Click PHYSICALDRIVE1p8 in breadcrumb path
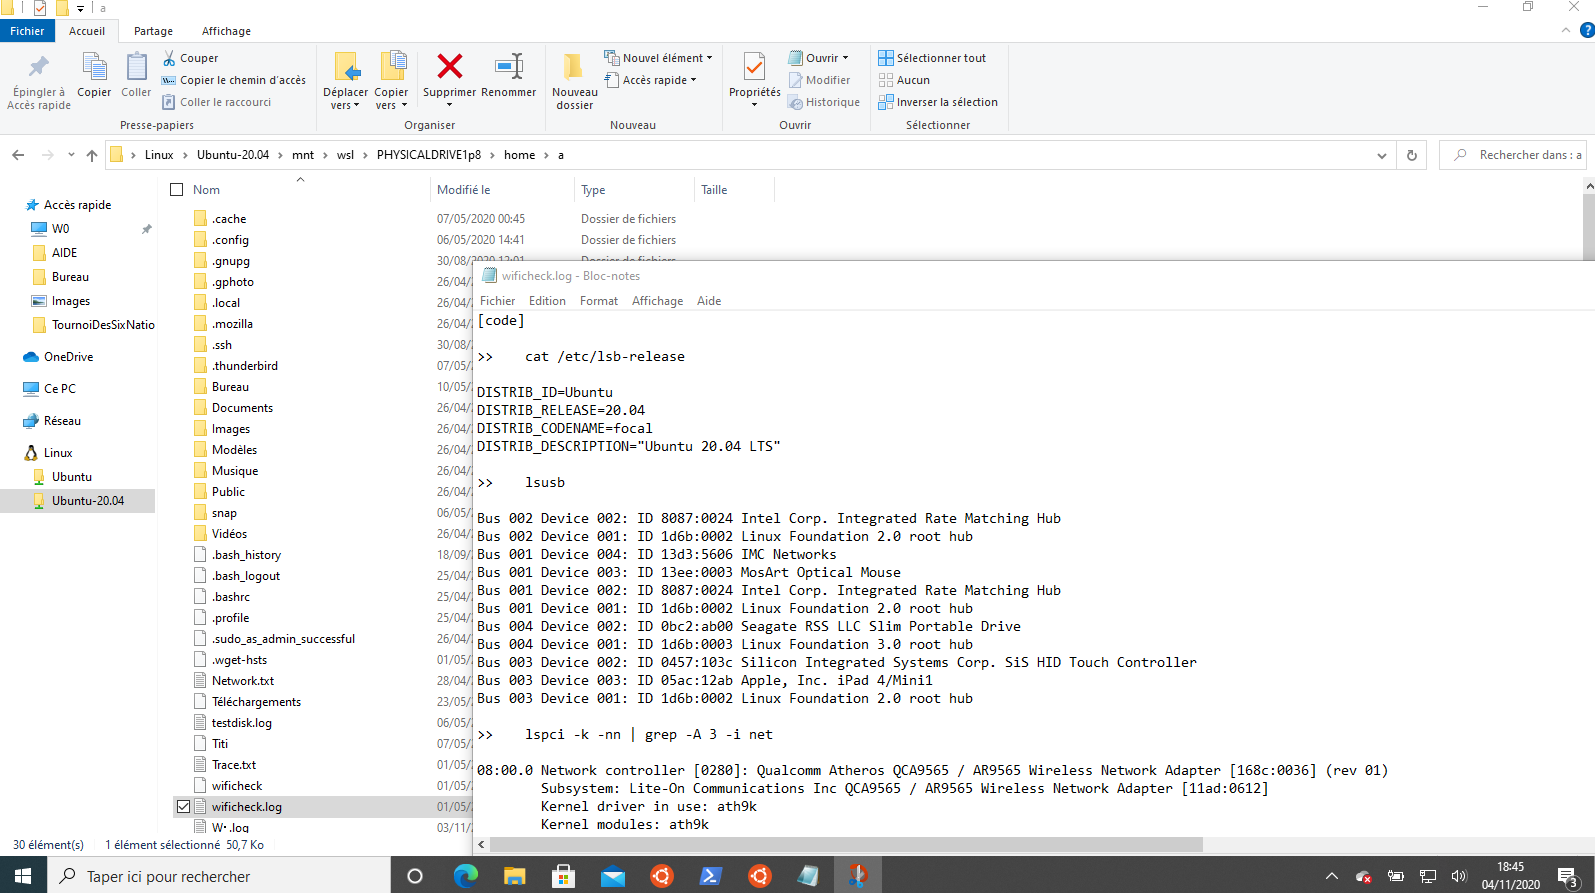Image resolution: width=1595 pixels, height=893 pixels. coord(429,155)
